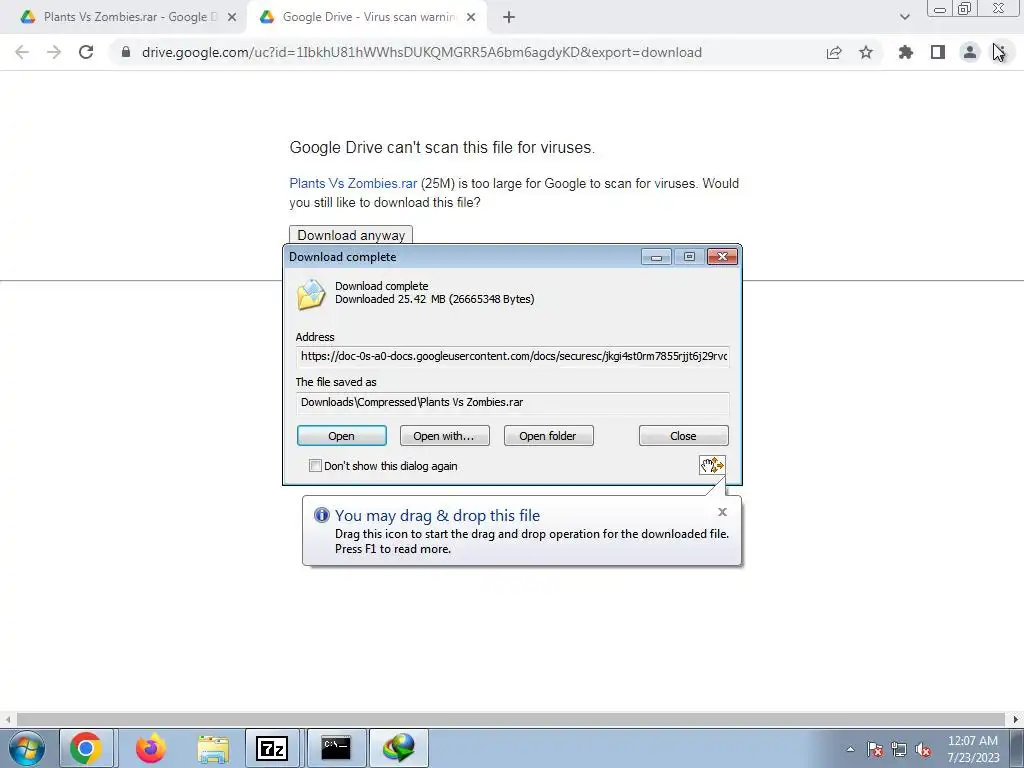Click the file saved as path field
This screenshot has width=1024, height=768.
click(x=513, y=403)
